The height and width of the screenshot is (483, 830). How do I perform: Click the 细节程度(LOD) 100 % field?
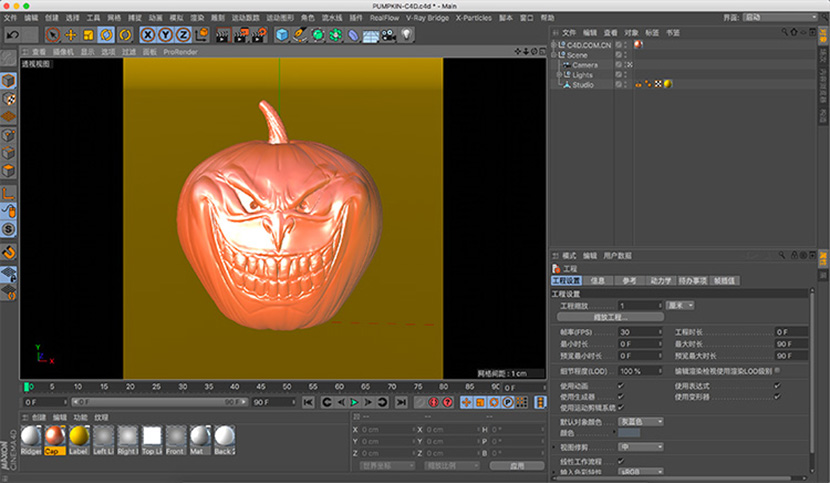640,371
